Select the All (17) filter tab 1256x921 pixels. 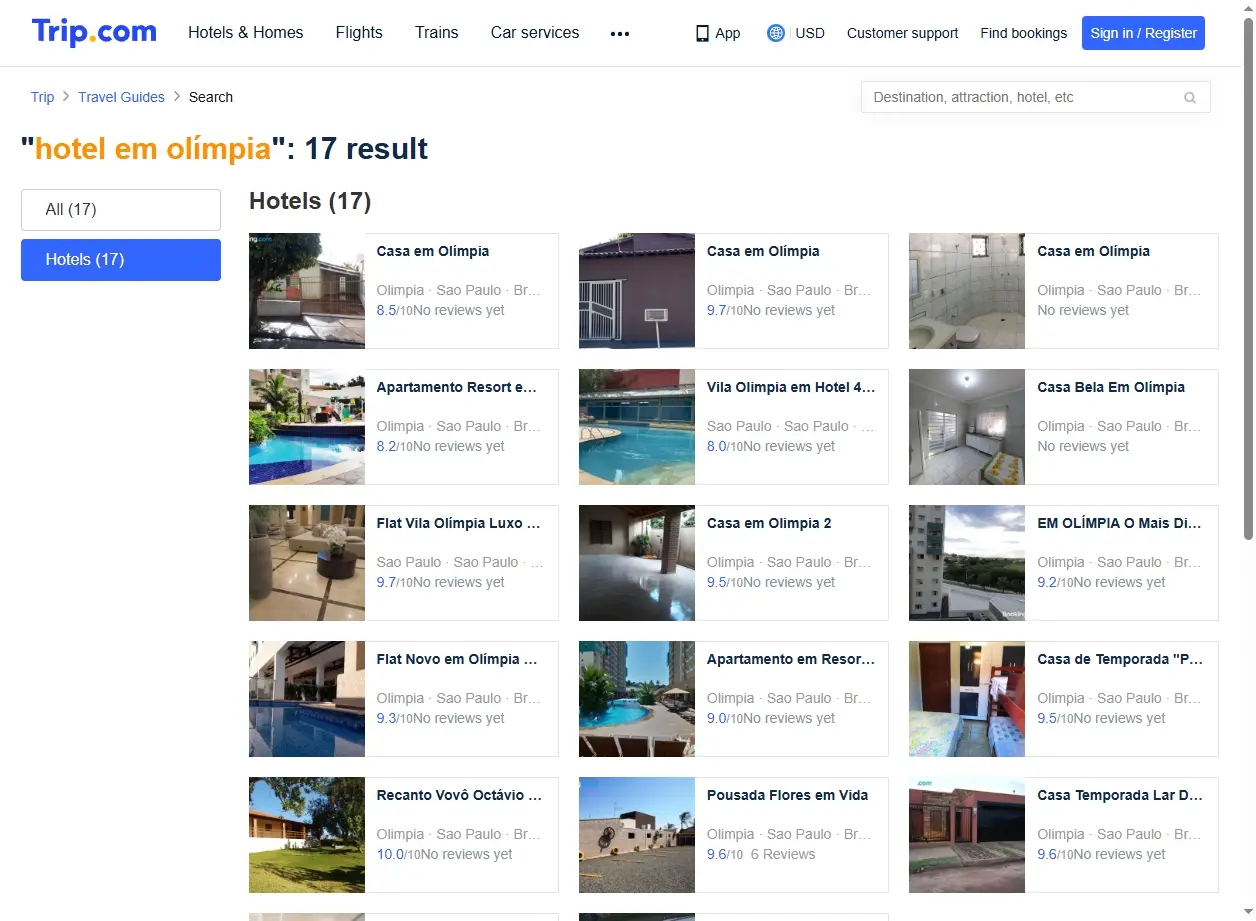(x=121, y=210)
